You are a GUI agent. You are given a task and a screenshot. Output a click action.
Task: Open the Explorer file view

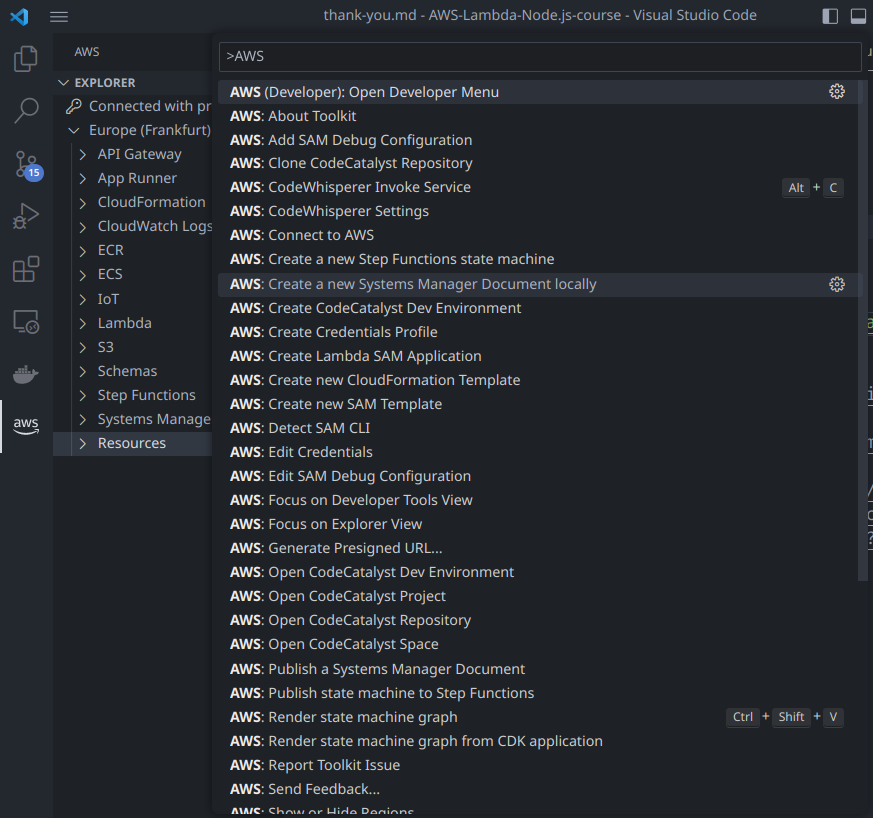click(x=25, y=59)
